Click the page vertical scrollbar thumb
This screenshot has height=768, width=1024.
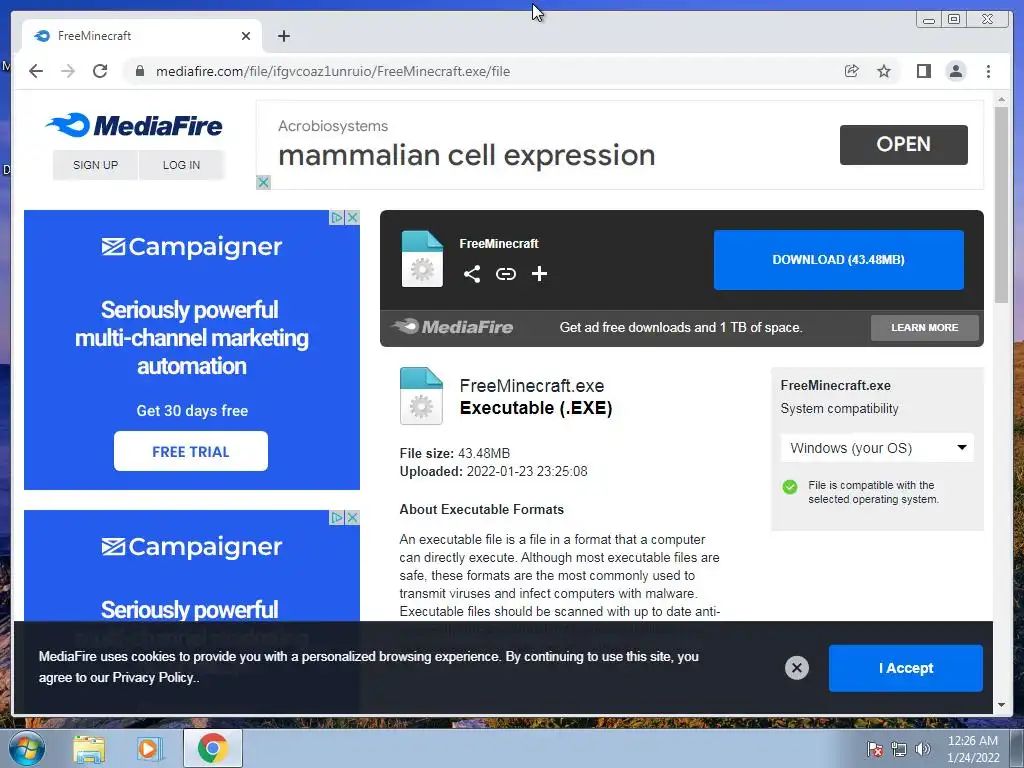pos(1001,204)
